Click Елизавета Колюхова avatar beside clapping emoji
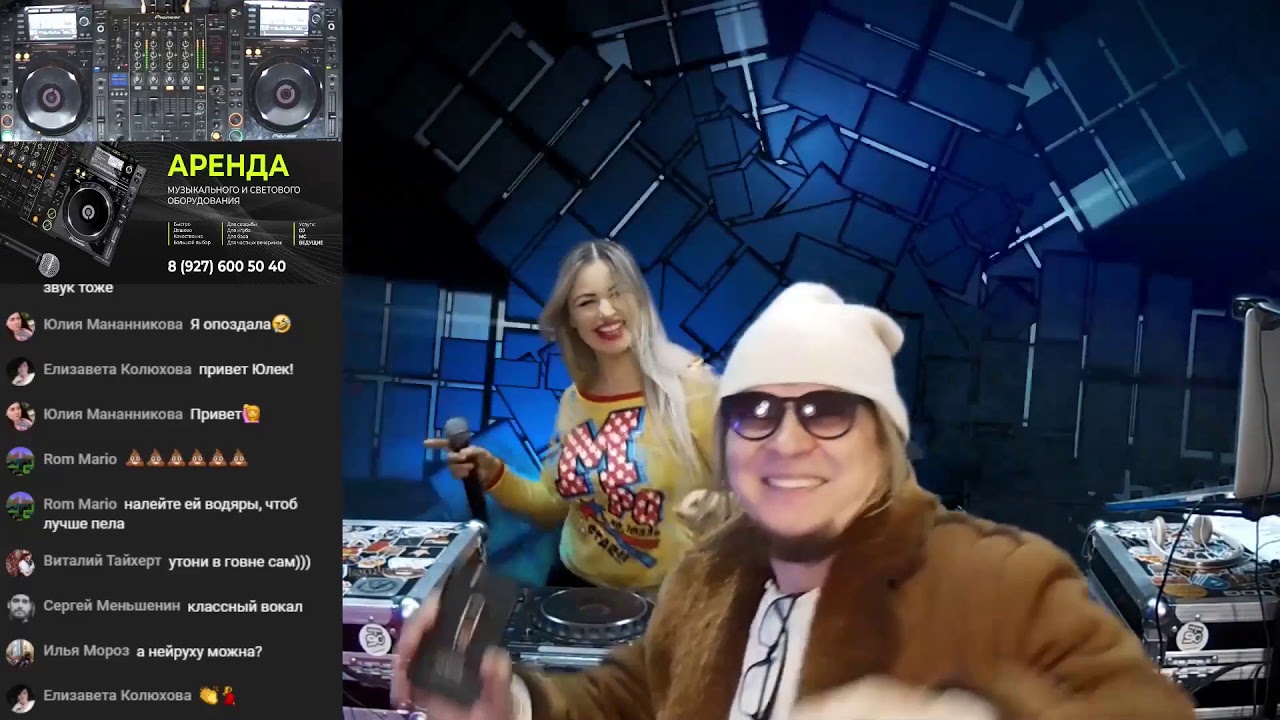This screenshot has width=1280, height=720. click(x=20, y=696)
